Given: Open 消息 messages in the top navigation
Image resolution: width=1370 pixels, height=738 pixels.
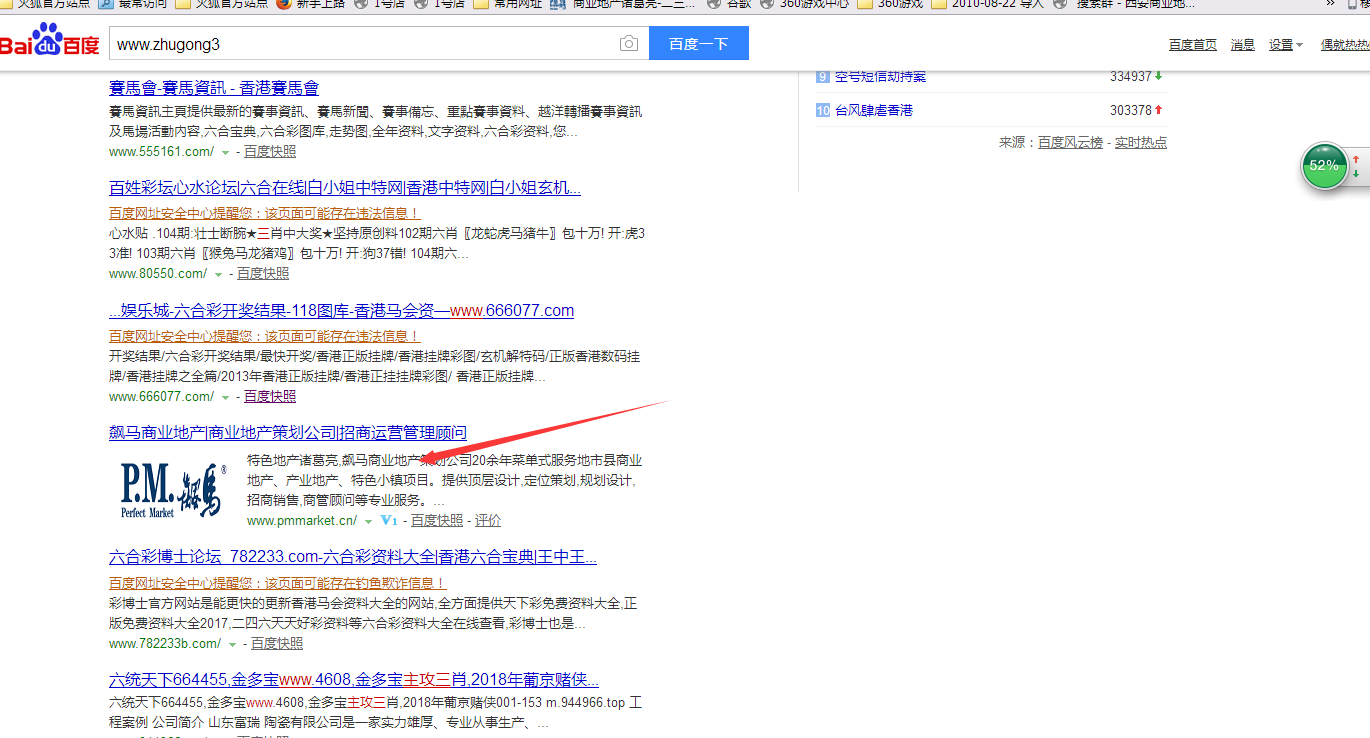Looking at the screenshot, I should (1242, 45).
